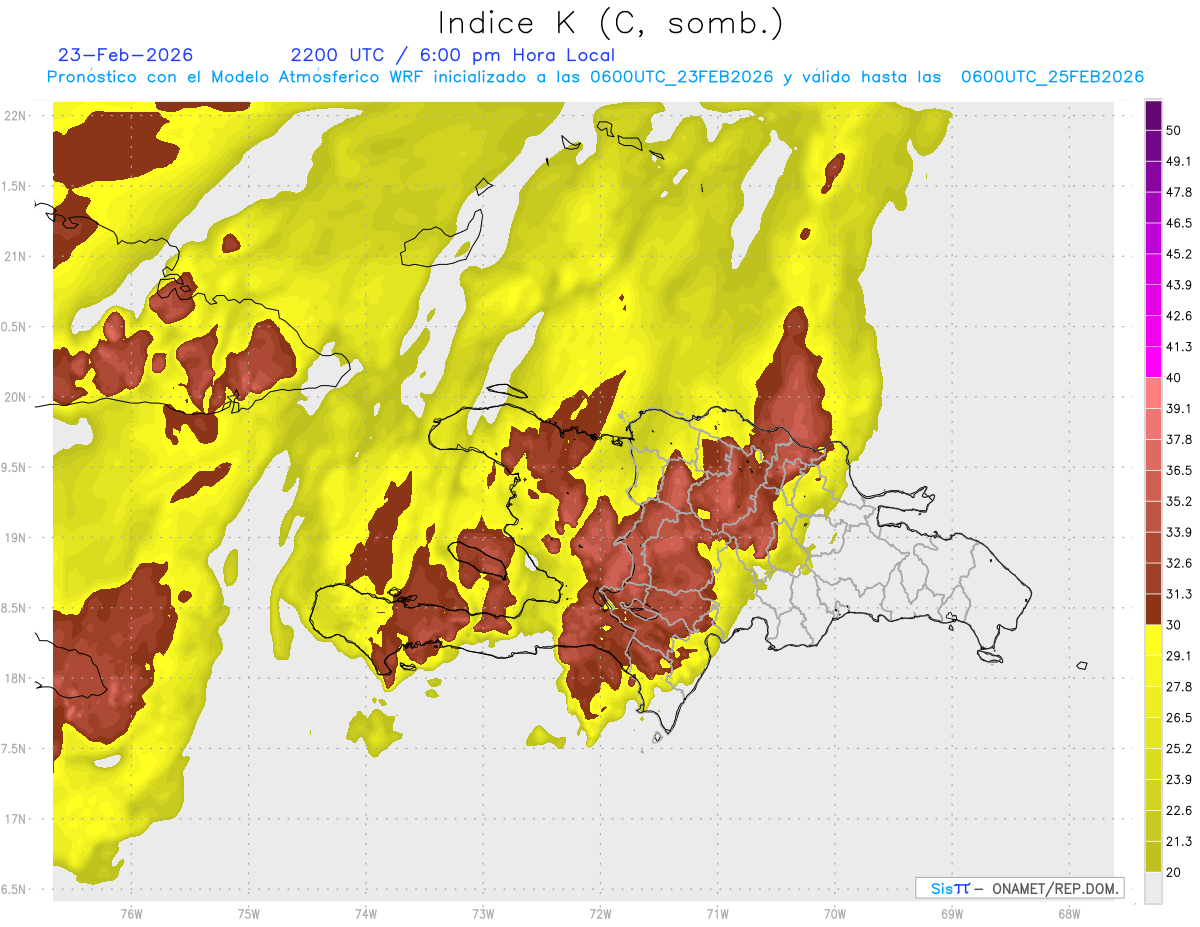This screenshot has width=1200, height=927.
Task: Click the latitude axis label "21N"
Action: click(16, 256)
